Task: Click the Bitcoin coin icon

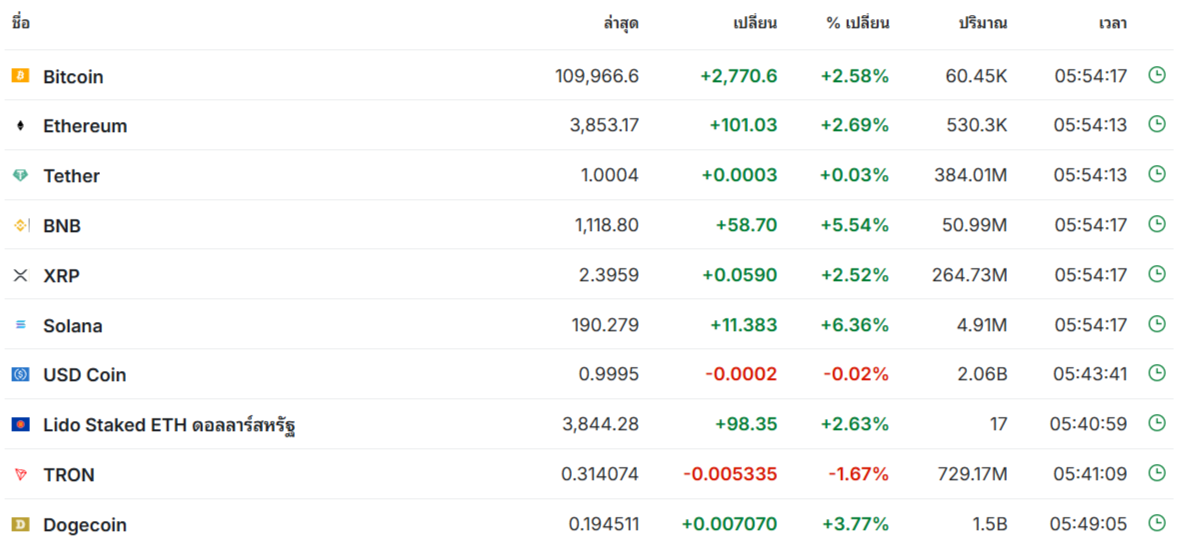Action: point(20,76)
